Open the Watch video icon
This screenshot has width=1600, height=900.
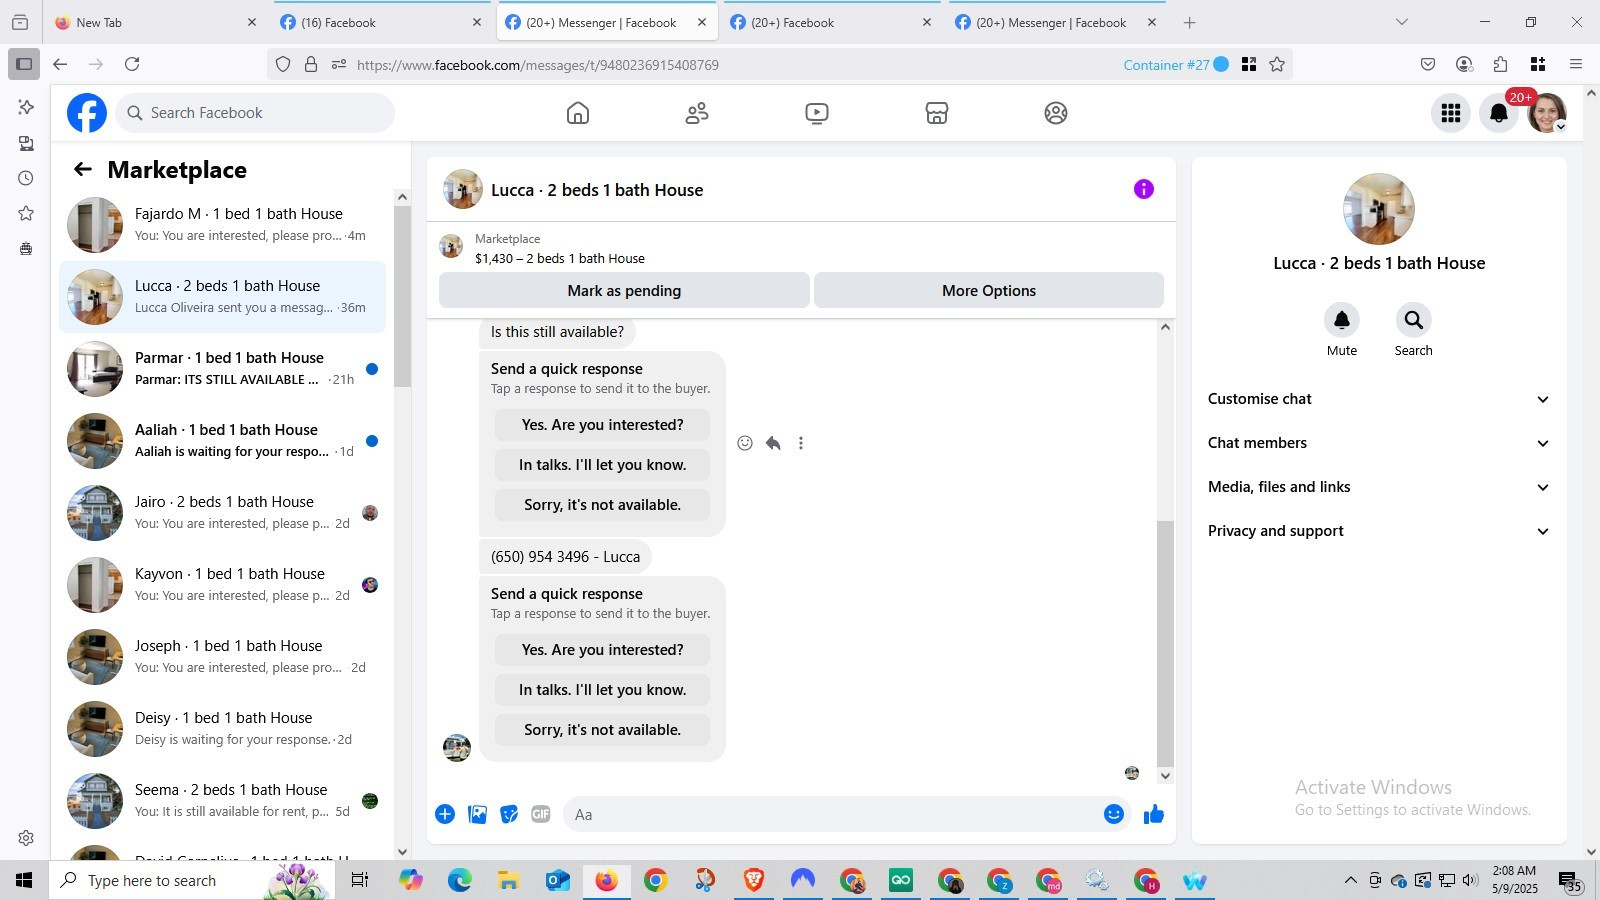click(x=817, y=113)
